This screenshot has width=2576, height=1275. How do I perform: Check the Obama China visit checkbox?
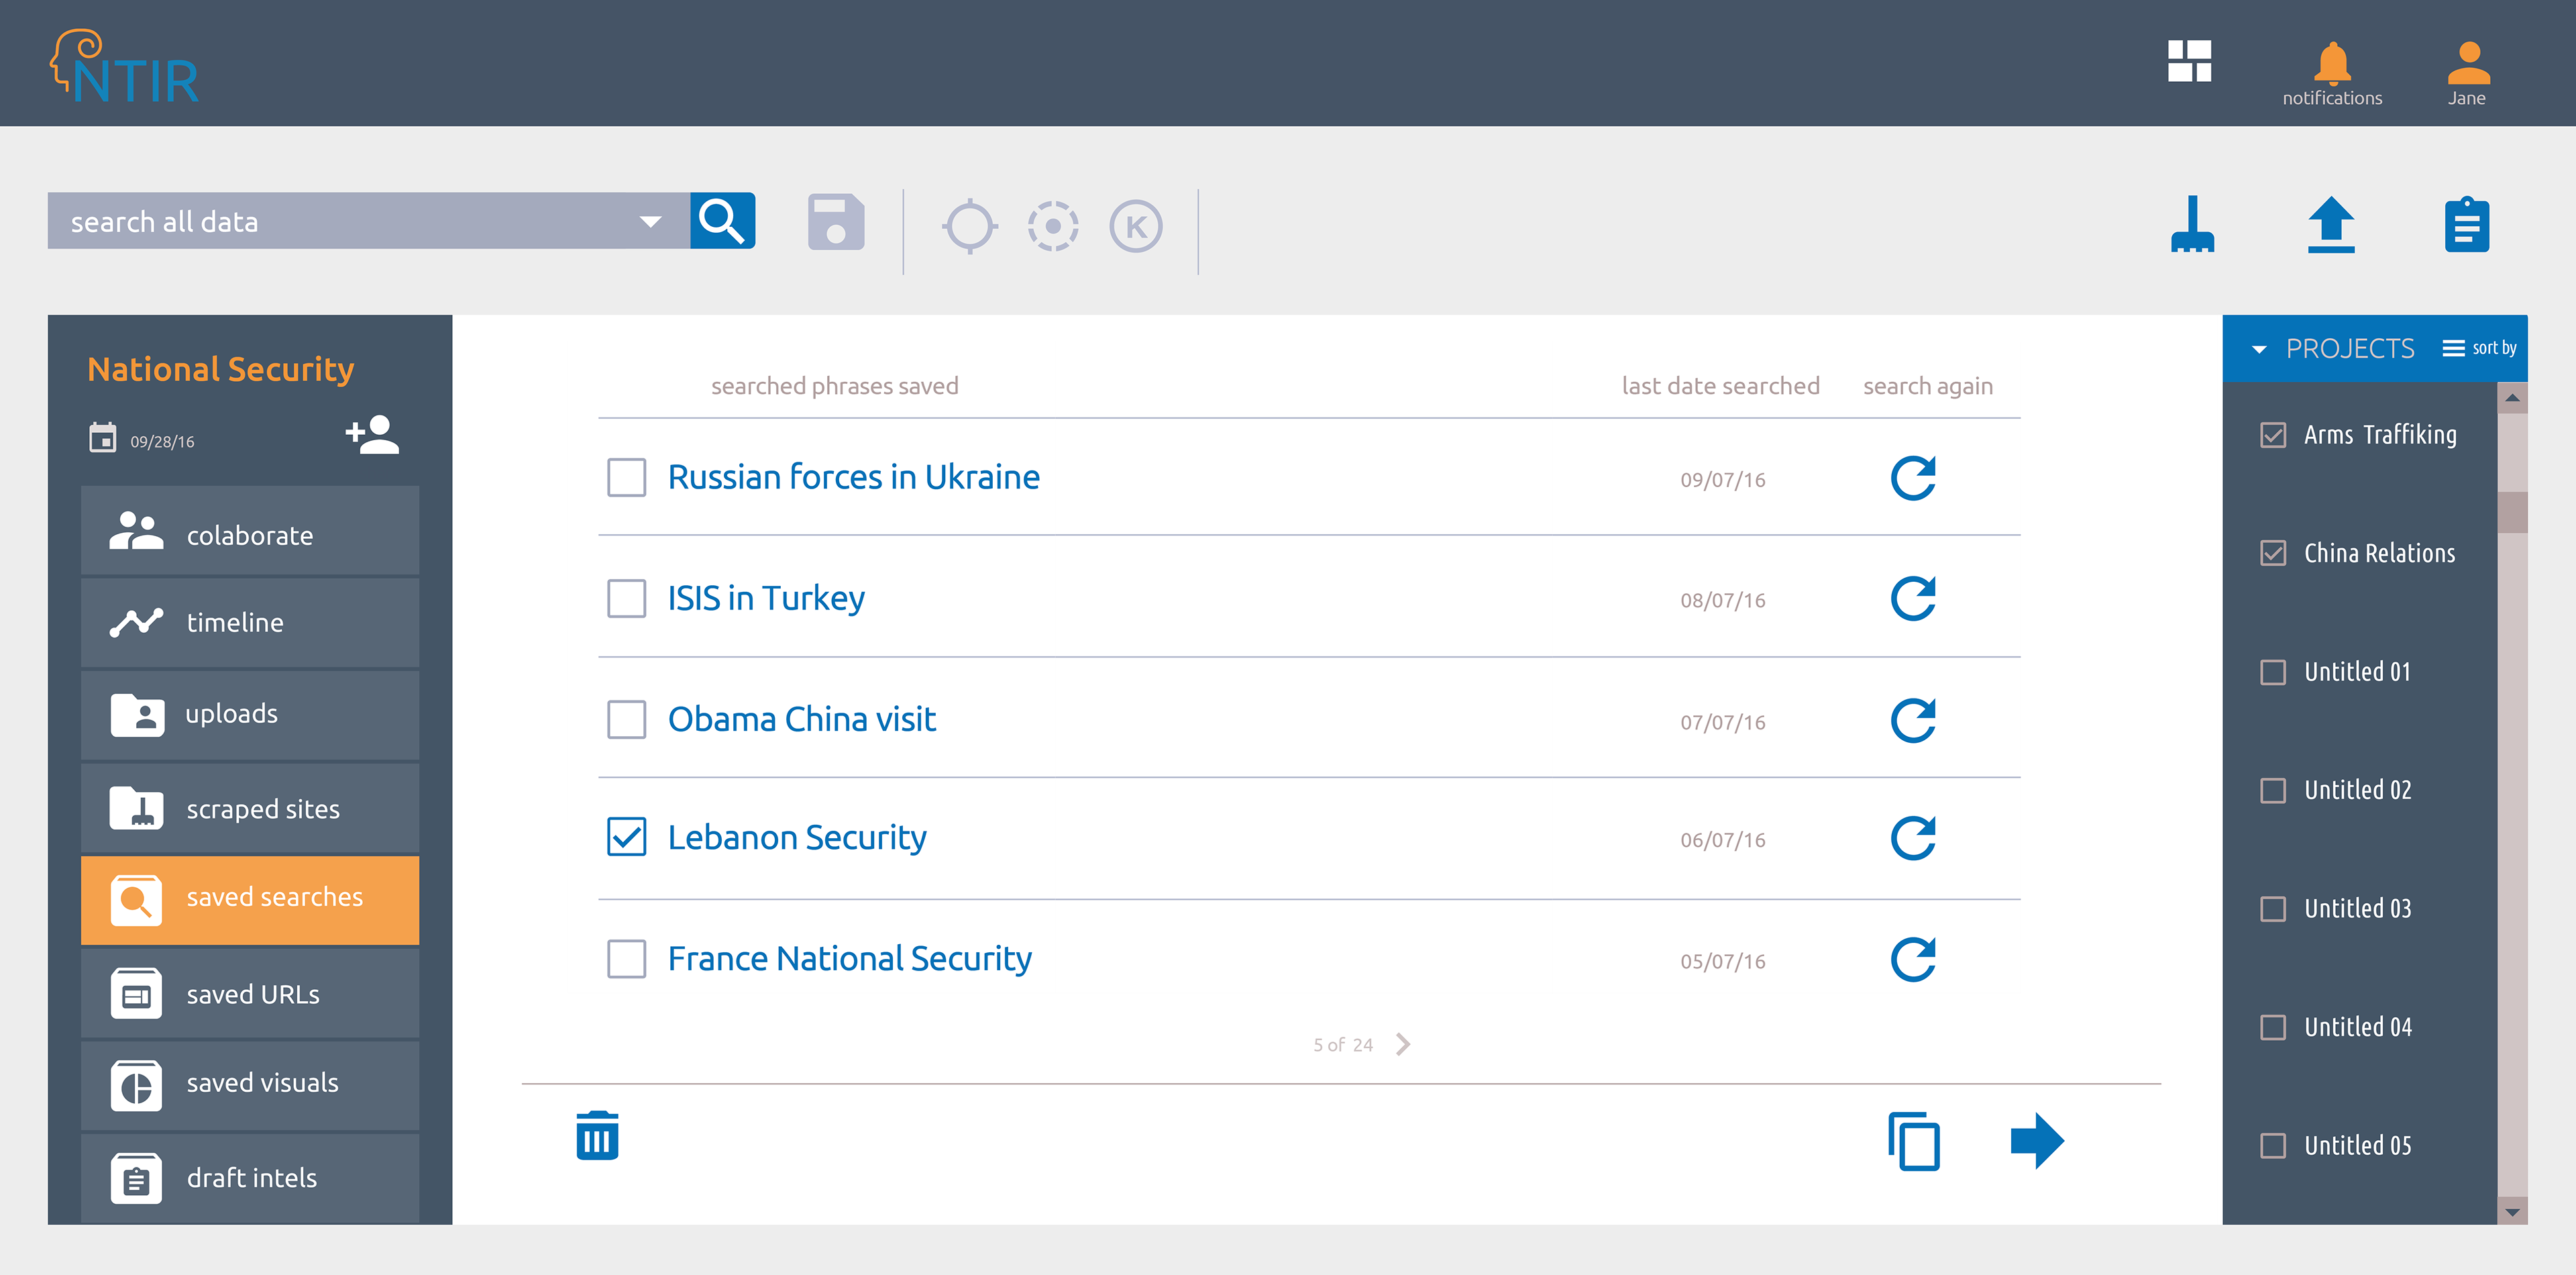(x=626, y=719)
